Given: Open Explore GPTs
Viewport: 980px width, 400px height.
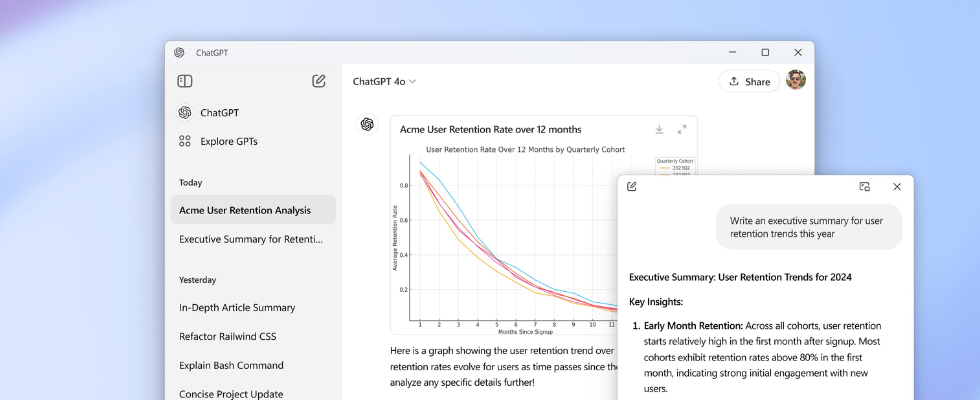Looking at the screenshot, I should 228,141.
